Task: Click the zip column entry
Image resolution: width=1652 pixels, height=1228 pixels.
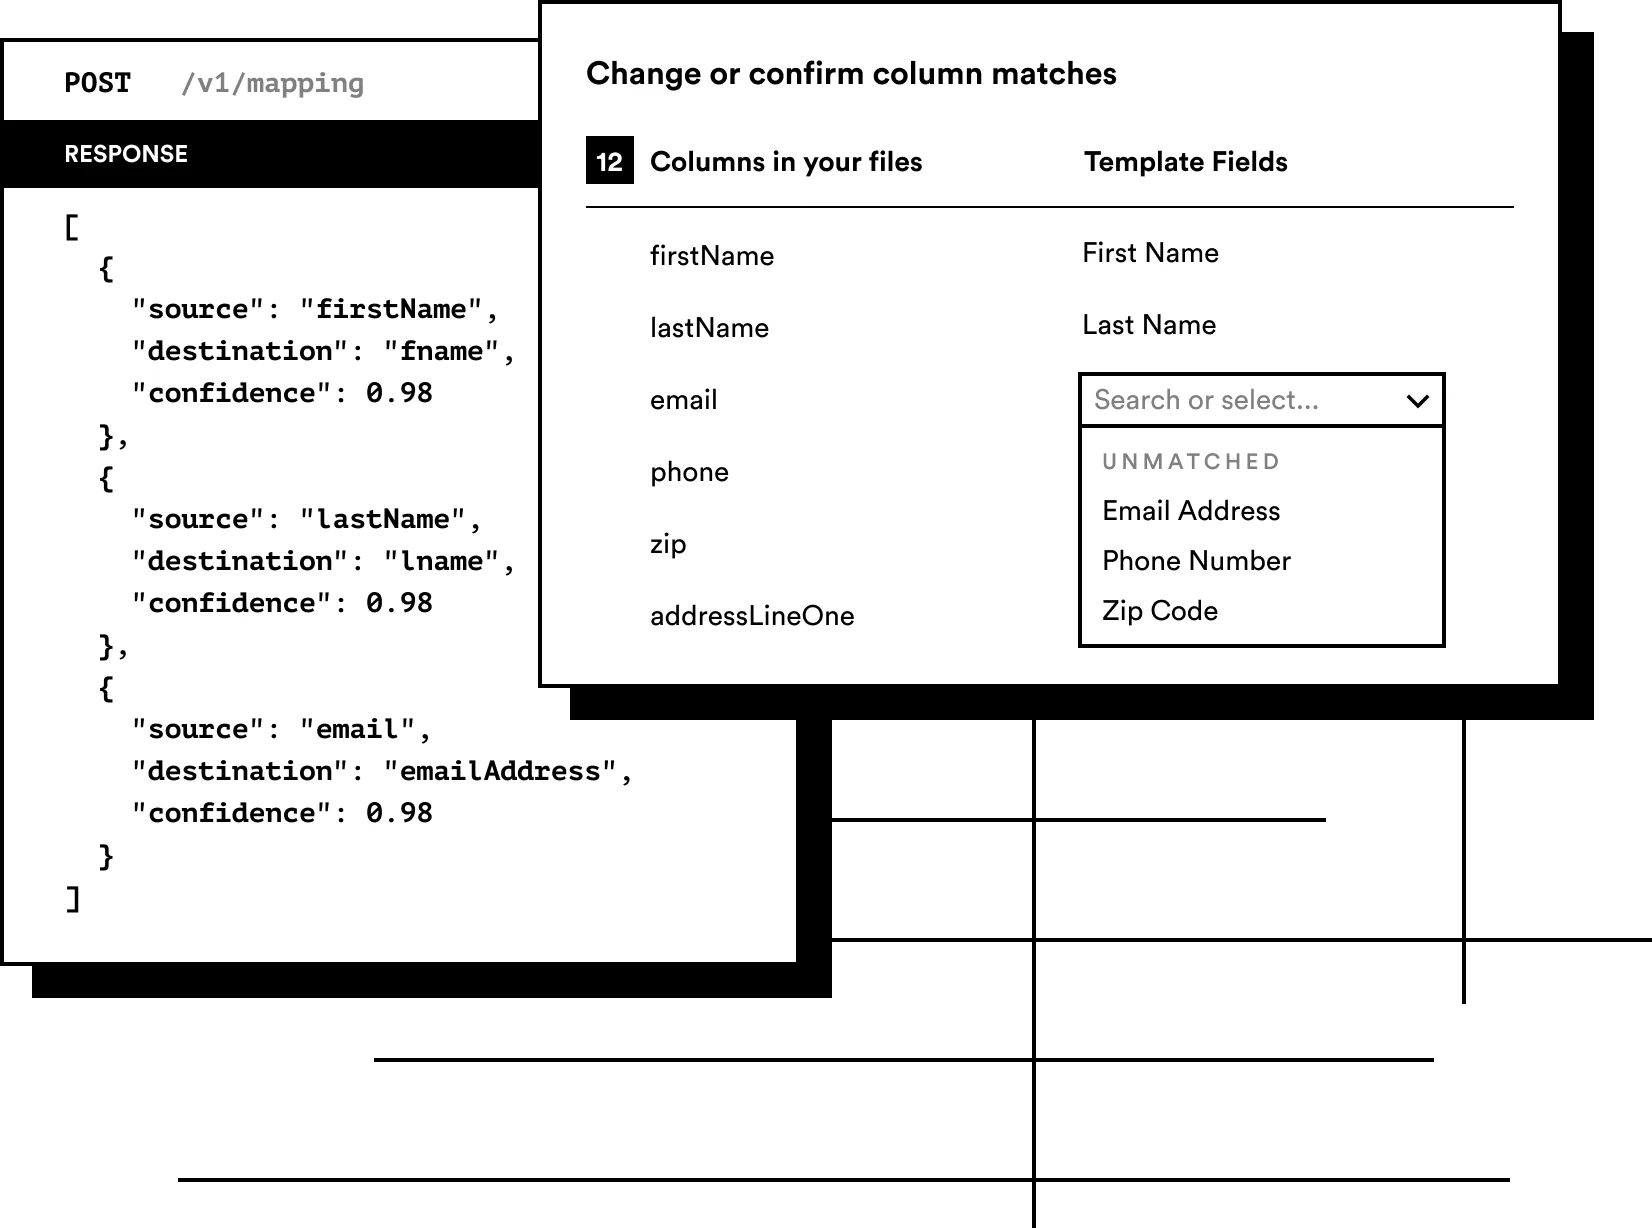Action: [668, 544]
